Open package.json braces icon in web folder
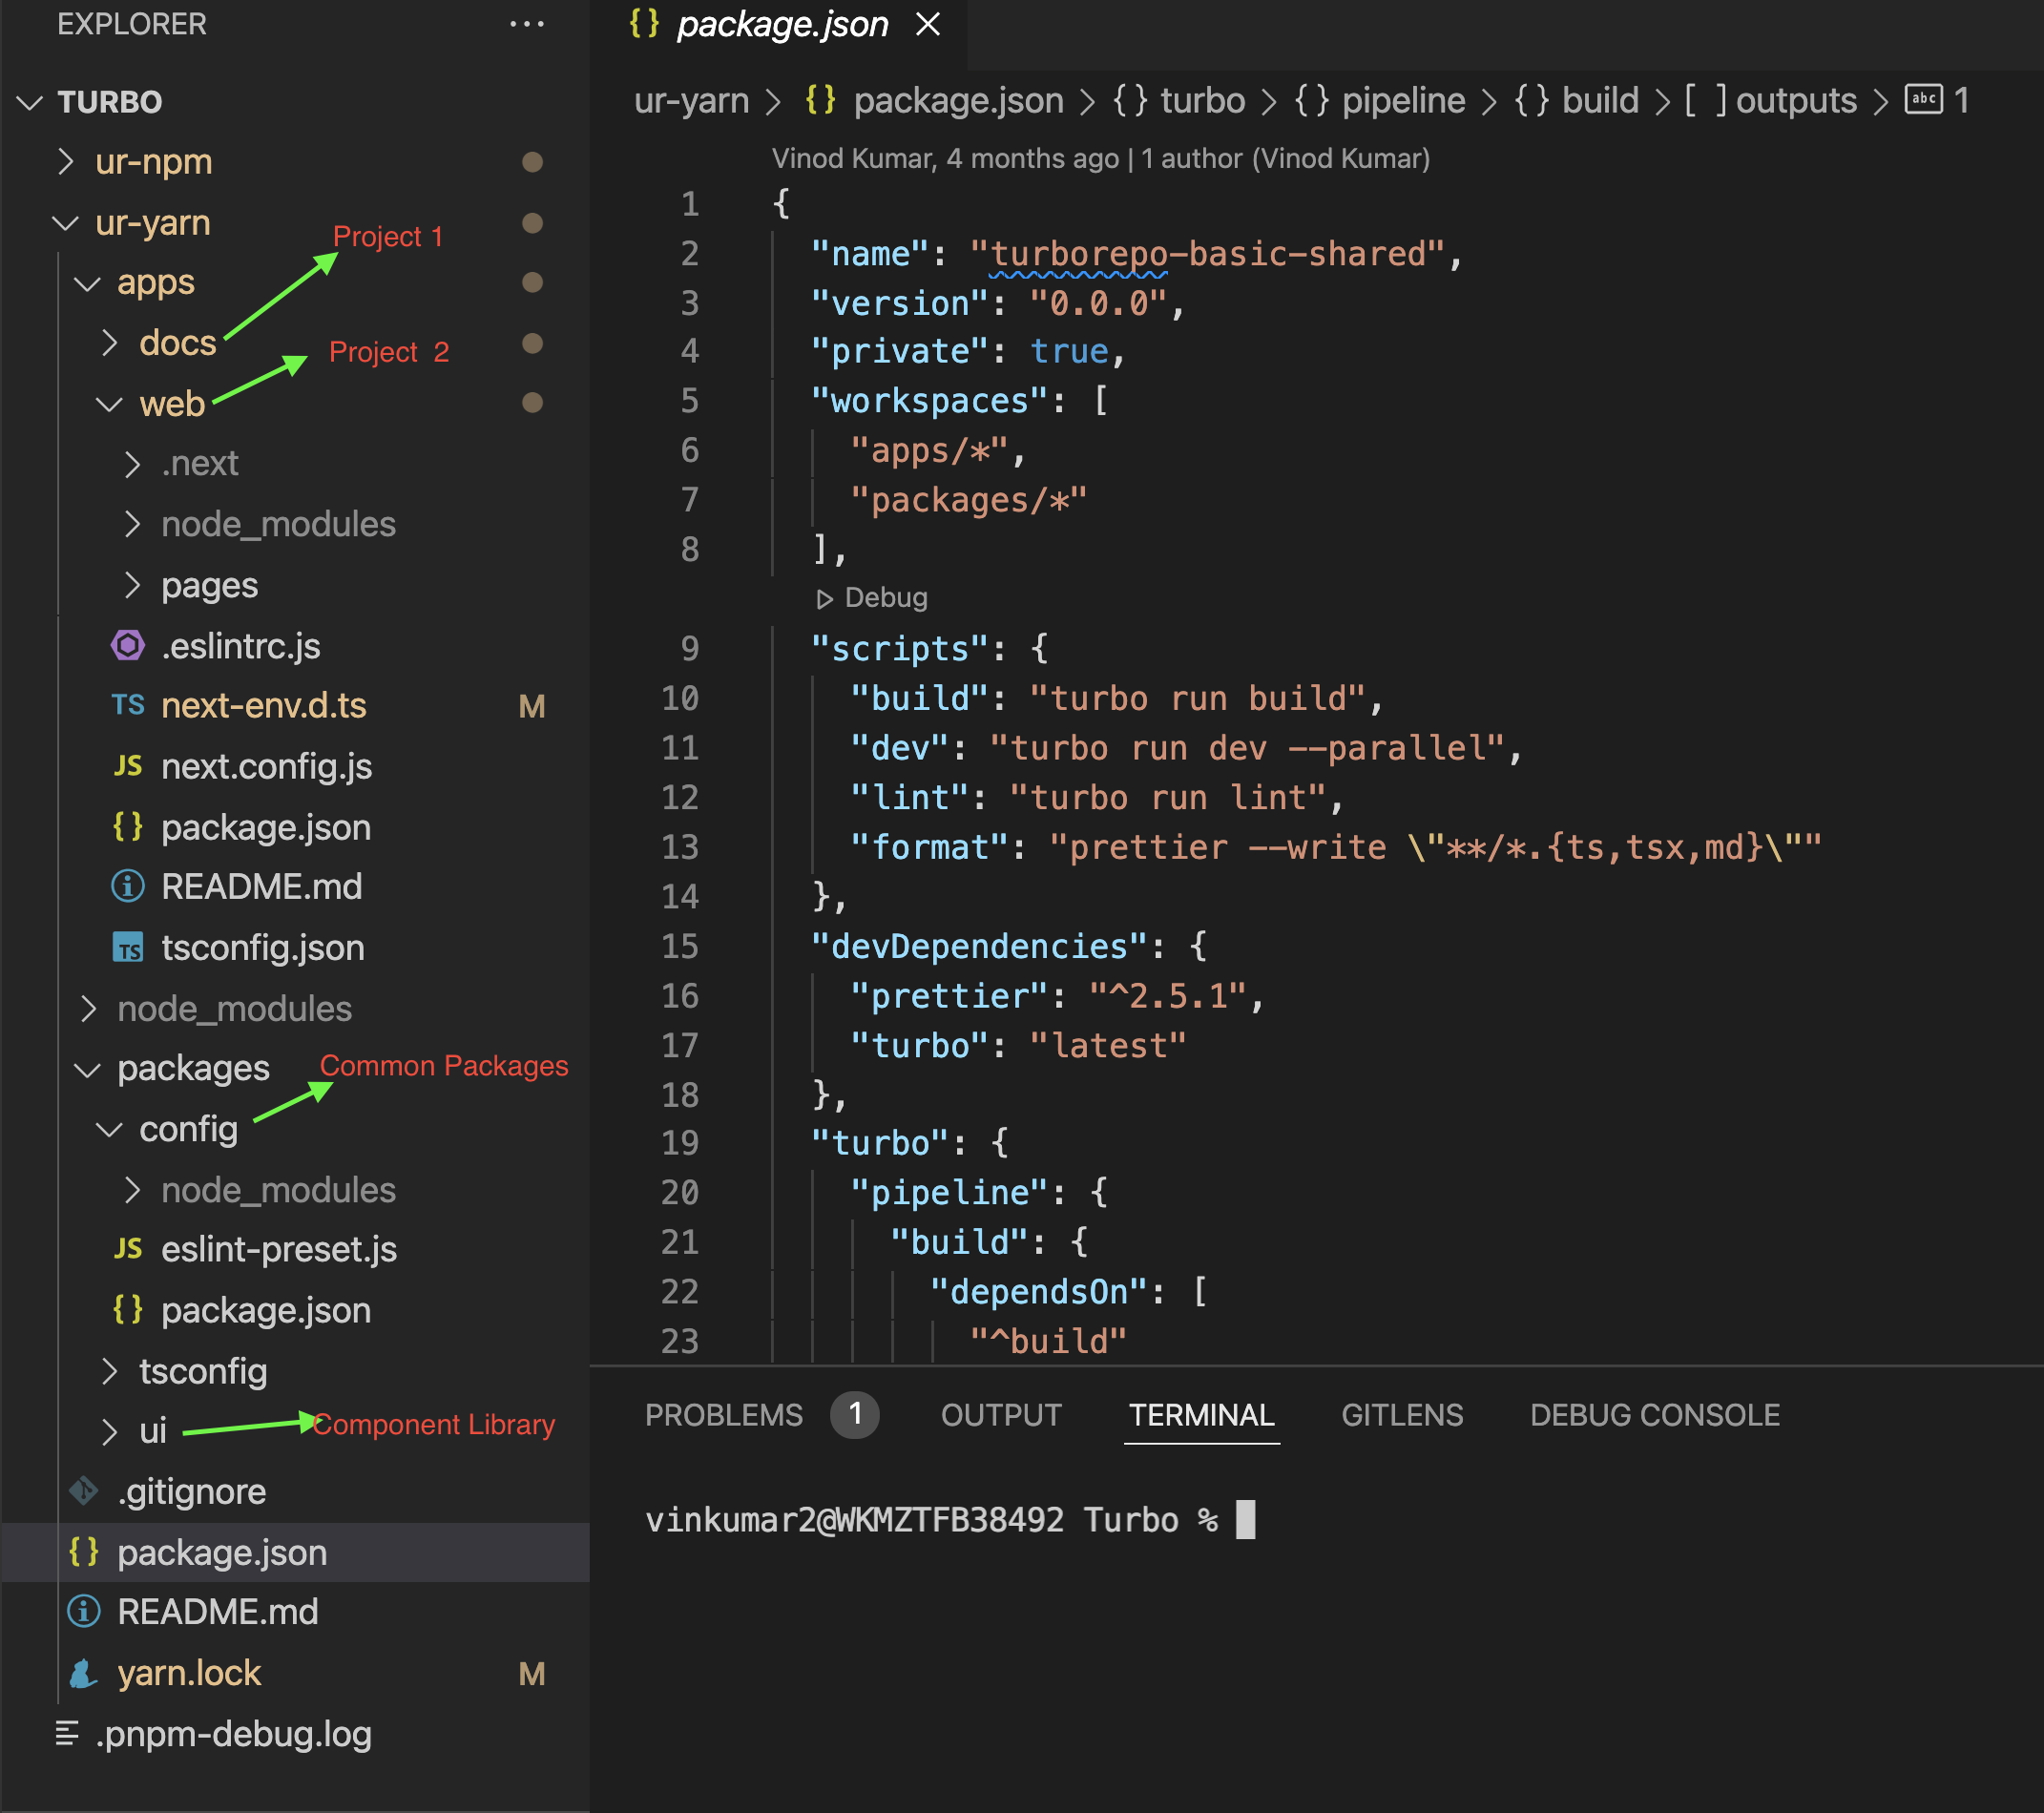The height and width of the screenshot is (1813, 2044). pyautogui.click(x=128, y=827)
